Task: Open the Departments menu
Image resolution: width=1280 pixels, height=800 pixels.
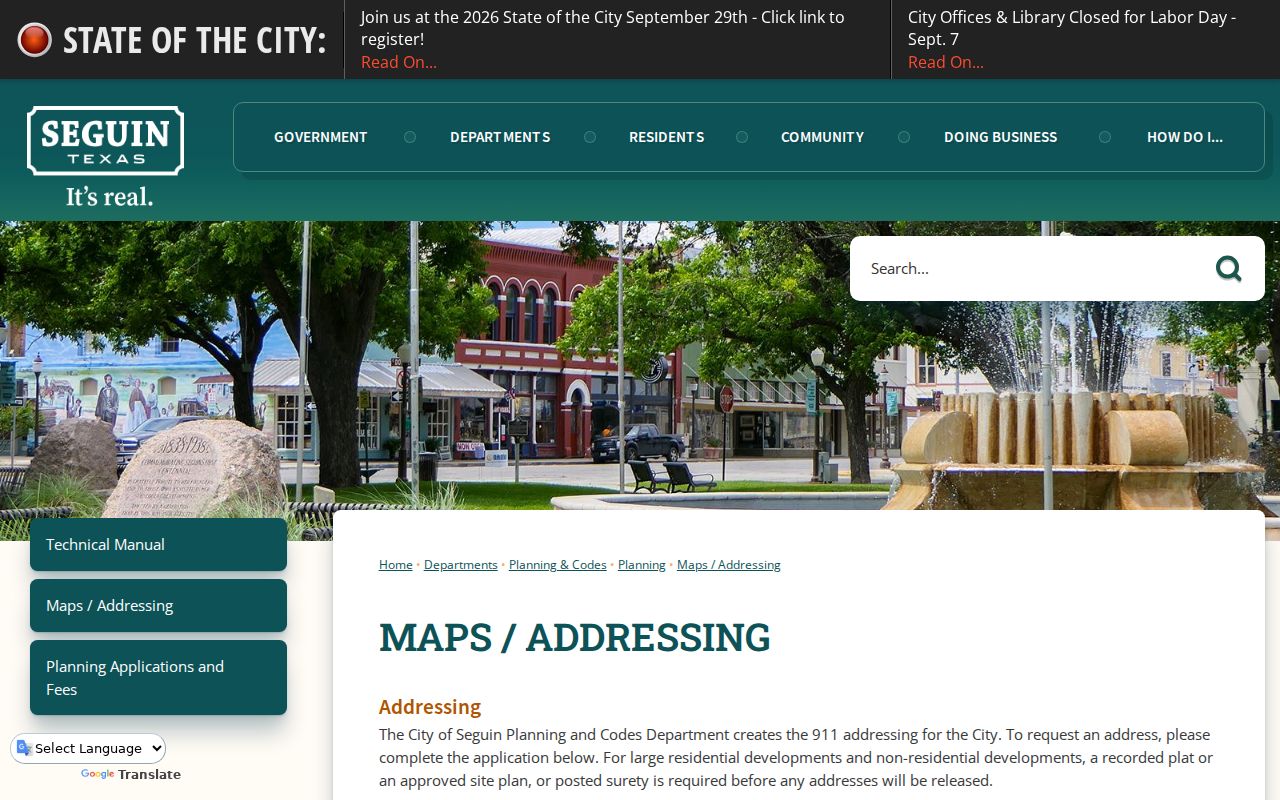Action: pyautogui.click(x=500, y=137)
